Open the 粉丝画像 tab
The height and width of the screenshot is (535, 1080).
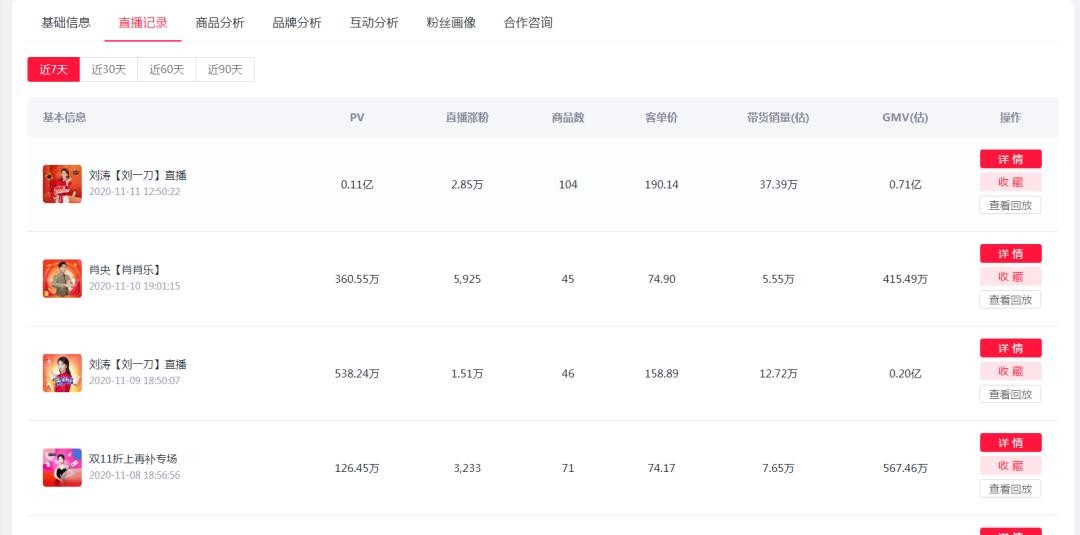[x=451, y=23]
